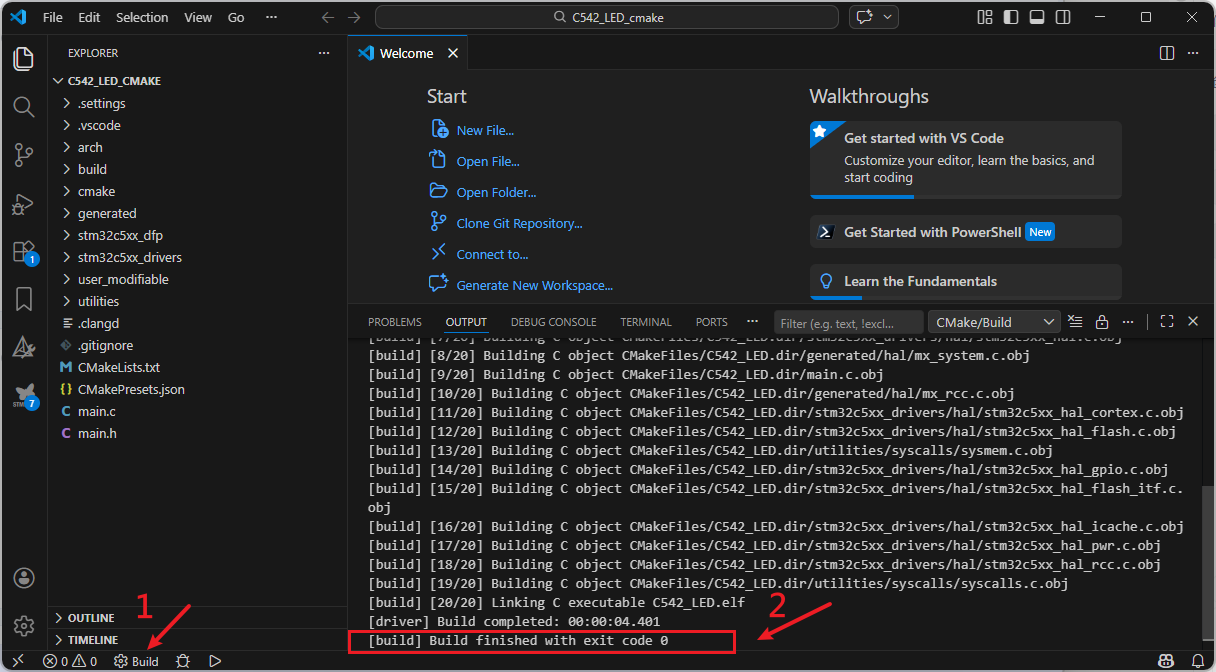This screenshot has height=672, width=1216.
Task: Click the C542_LED_cmake command search box
Action: [x=607, y=17]
